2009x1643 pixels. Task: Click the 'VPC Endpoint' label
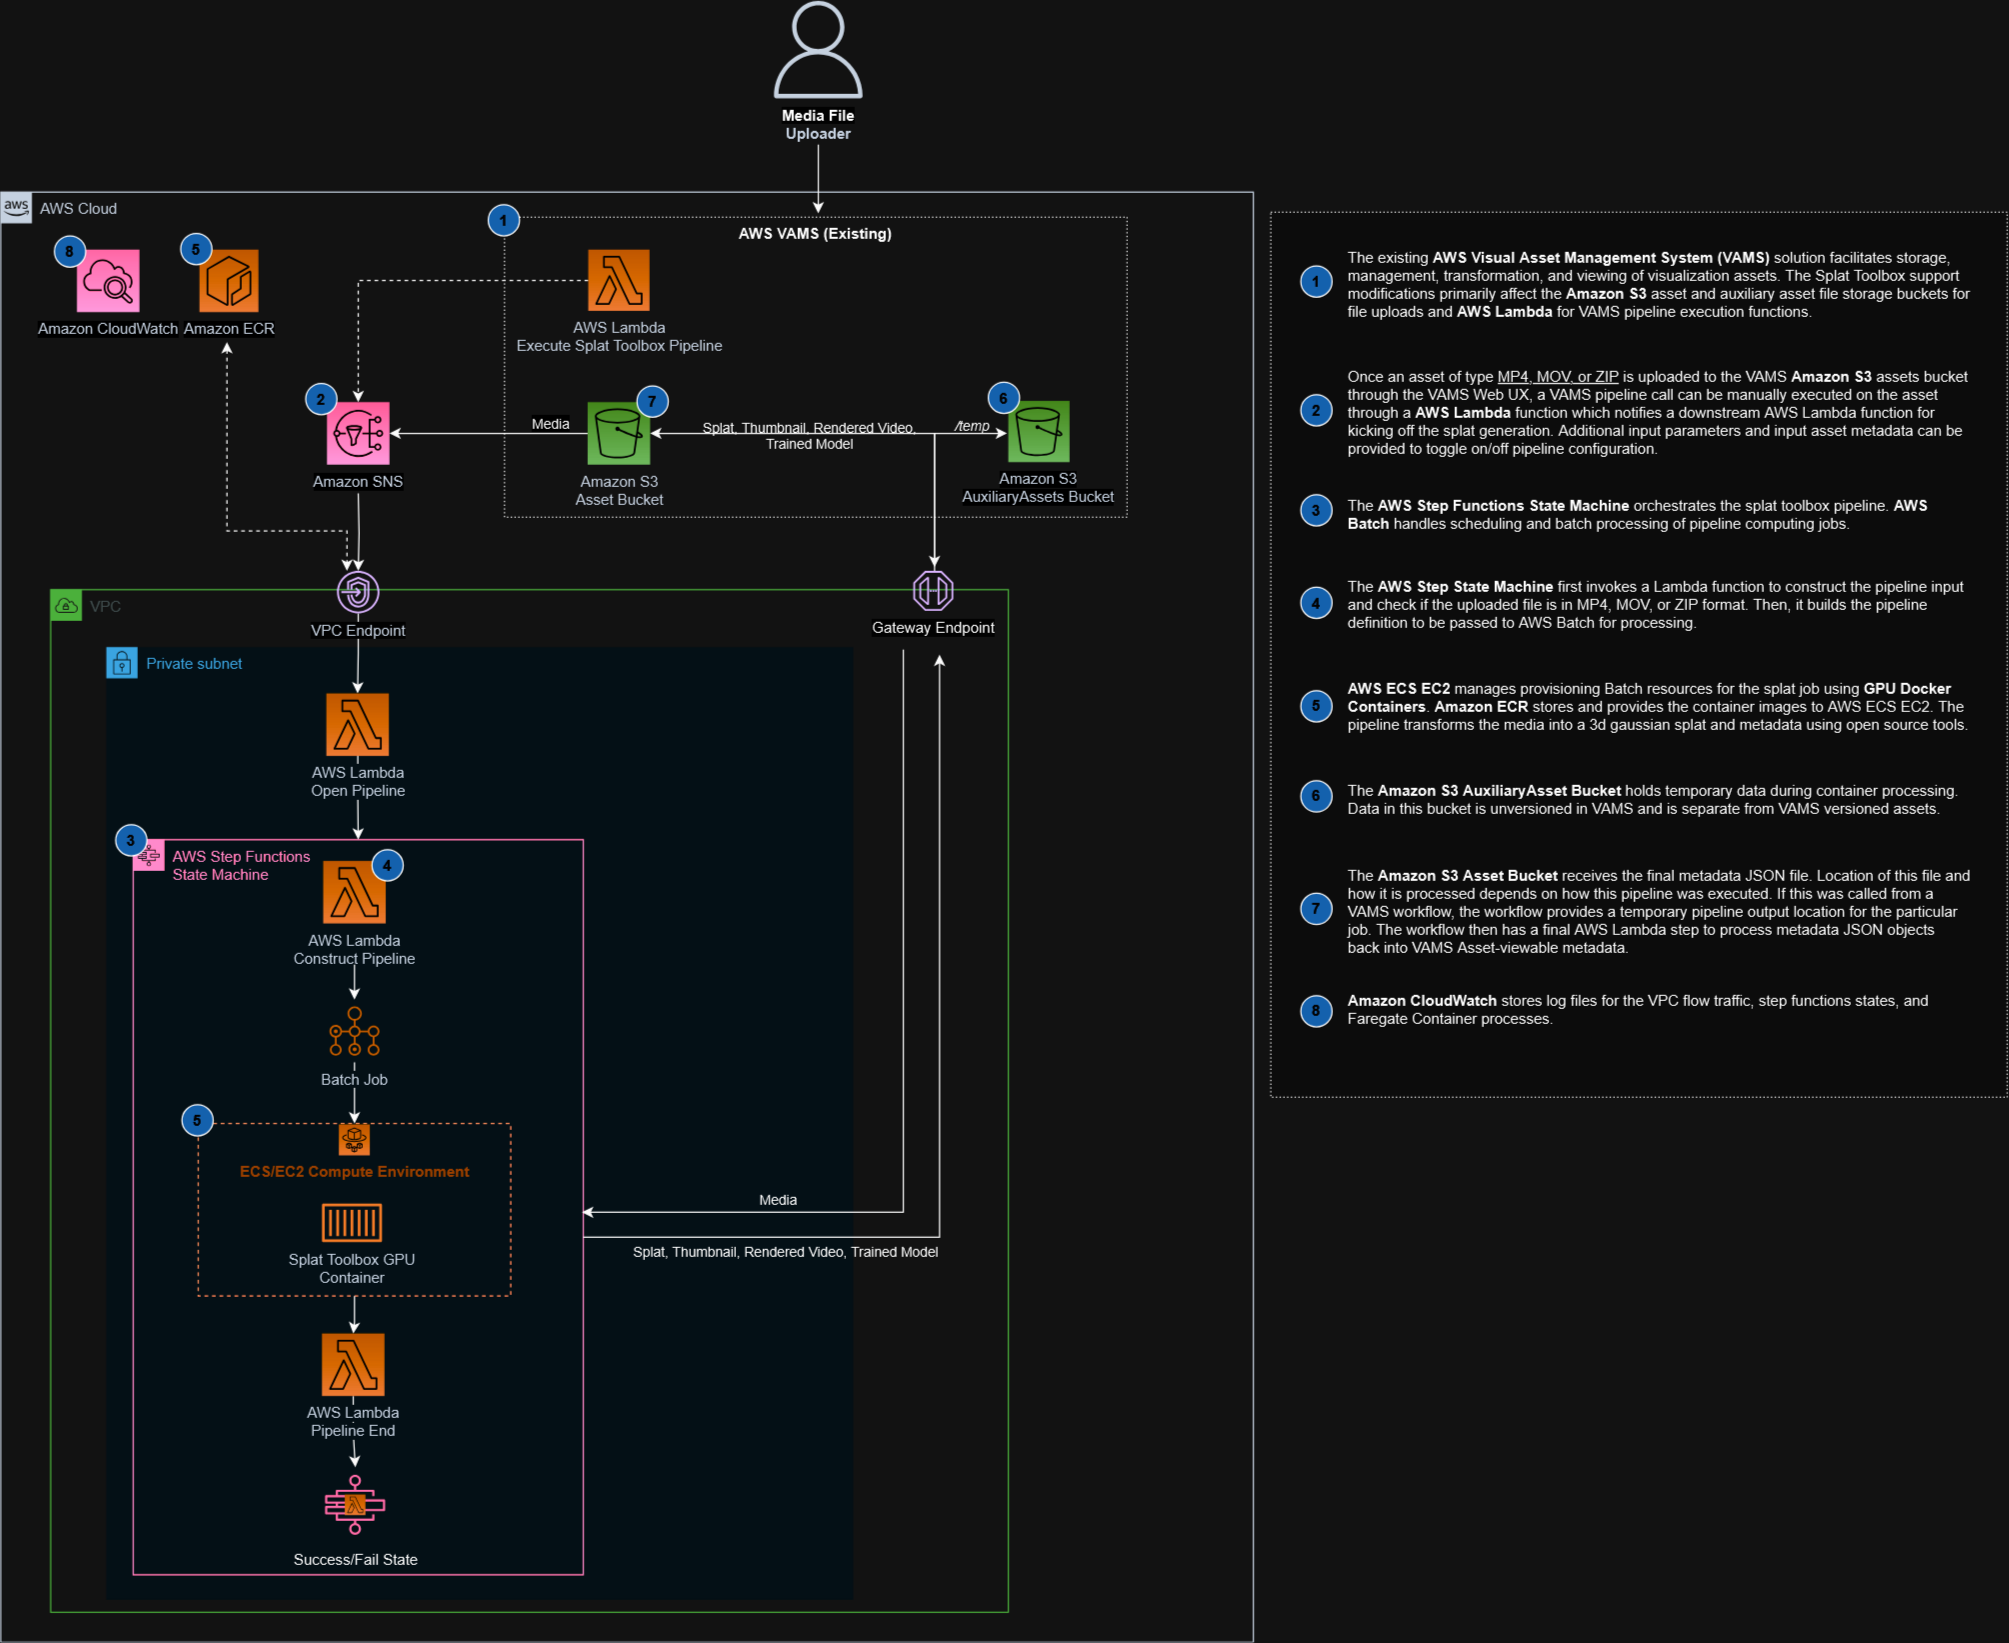[358, 631]
